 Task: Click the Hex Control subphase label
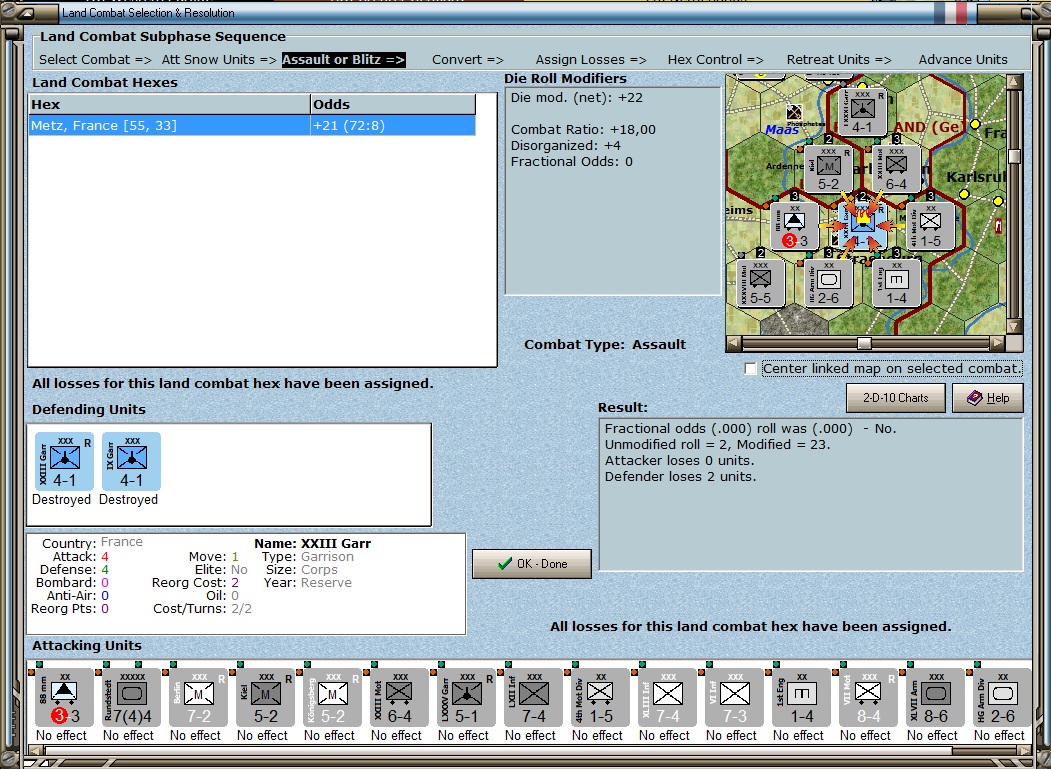tap(715, 60)
